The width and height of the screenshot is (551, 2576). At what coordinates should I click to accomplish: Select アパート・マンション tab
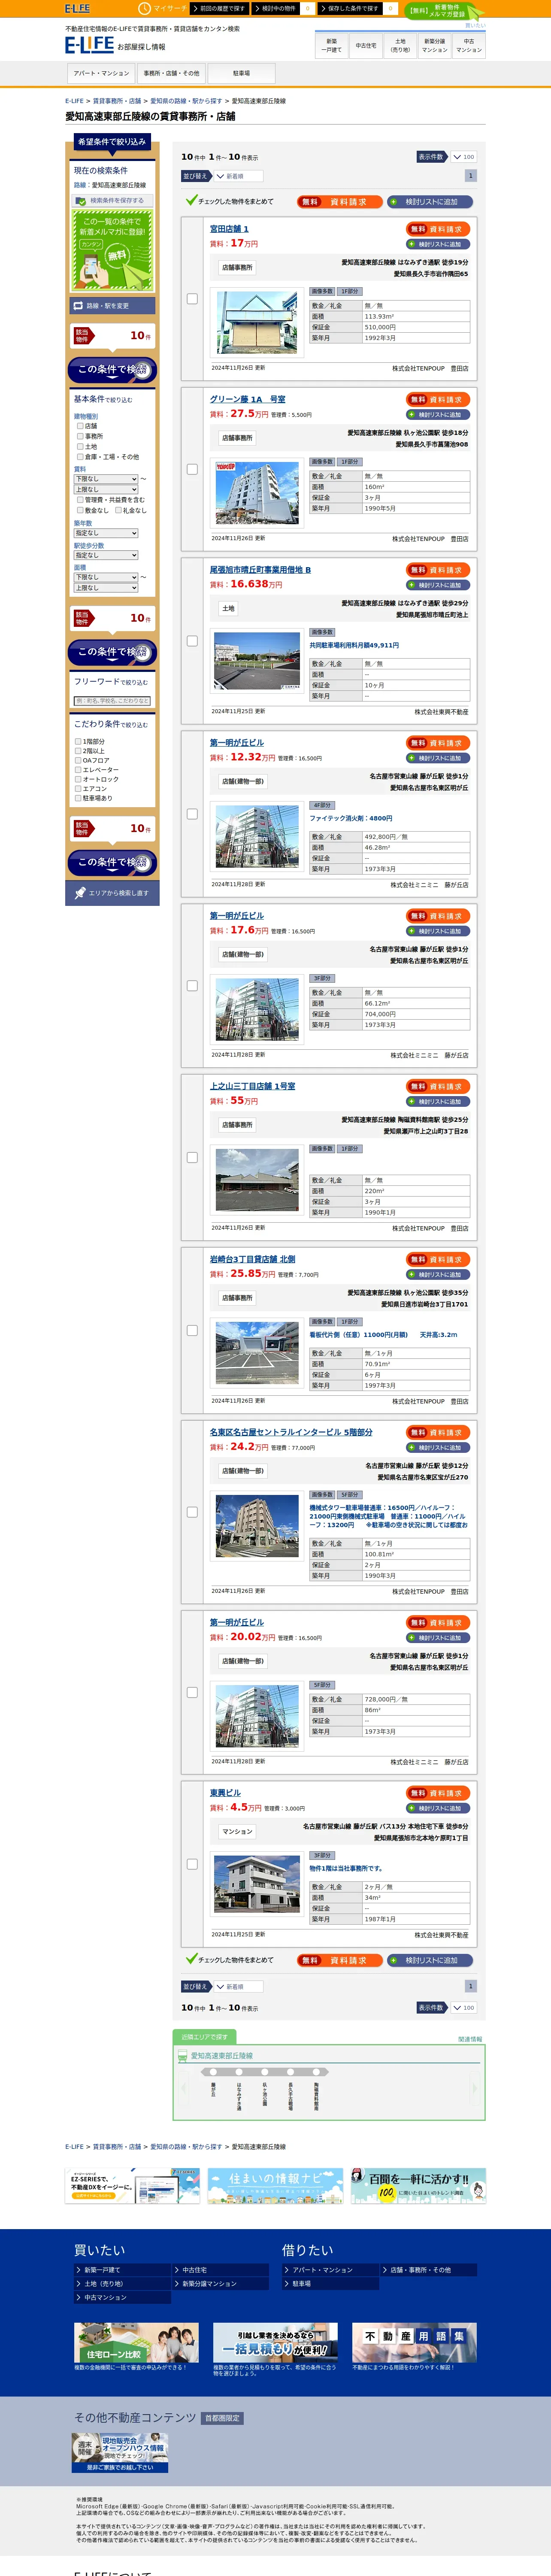[x=101, y=73]
